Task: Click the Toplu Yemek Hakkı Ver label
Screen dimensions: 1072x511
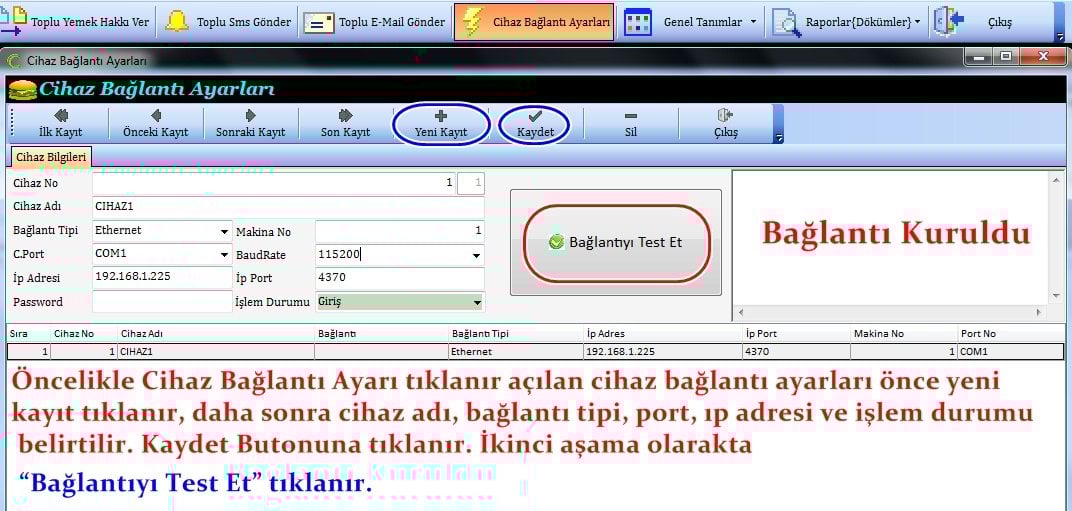Action: 90,22
